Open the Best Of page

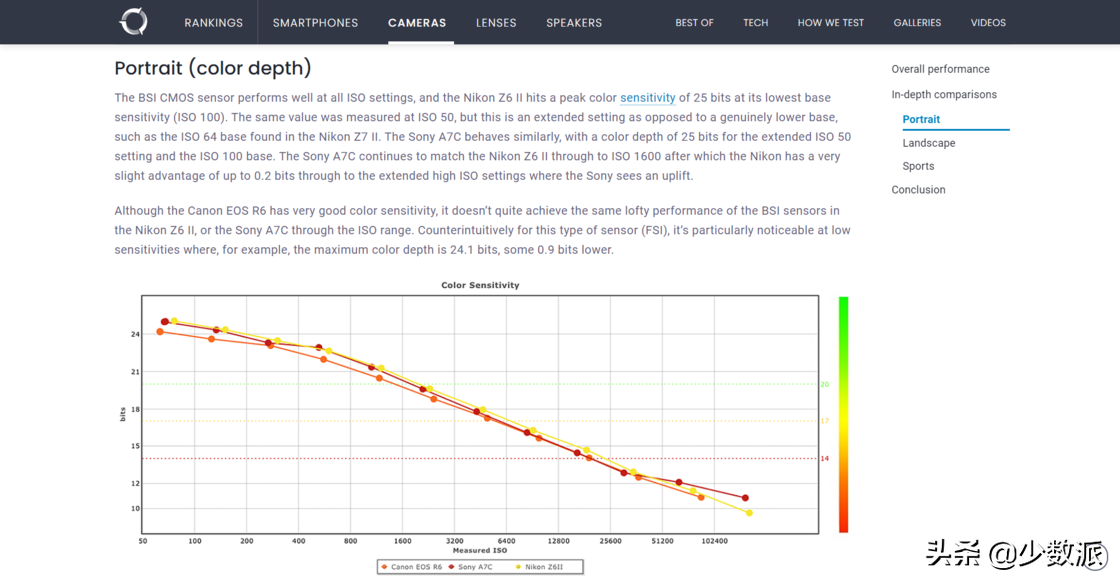tap(694, 23)
